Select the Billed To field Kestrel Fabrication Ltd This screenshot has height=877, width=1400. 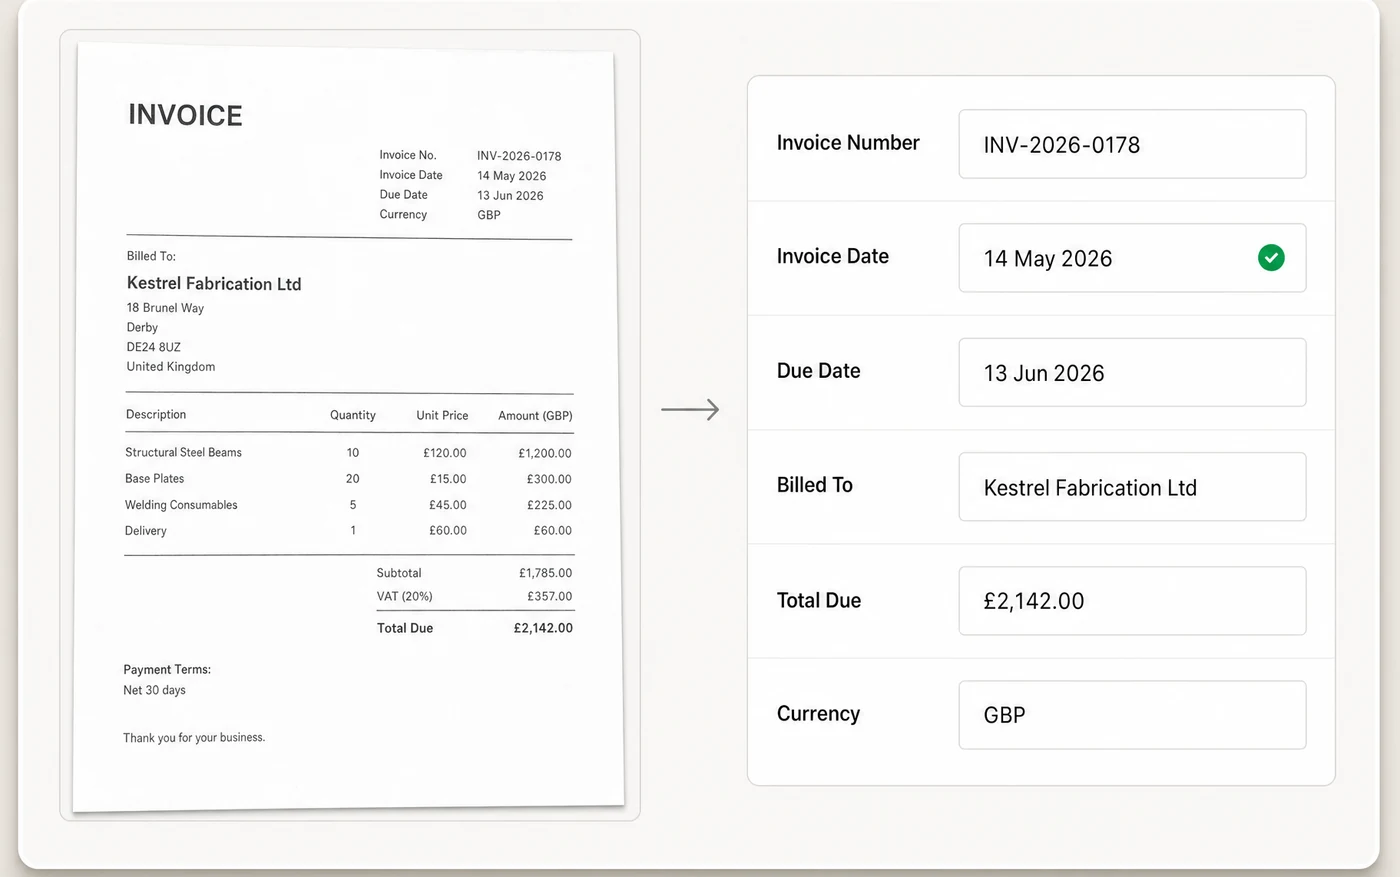point(1132,487)
